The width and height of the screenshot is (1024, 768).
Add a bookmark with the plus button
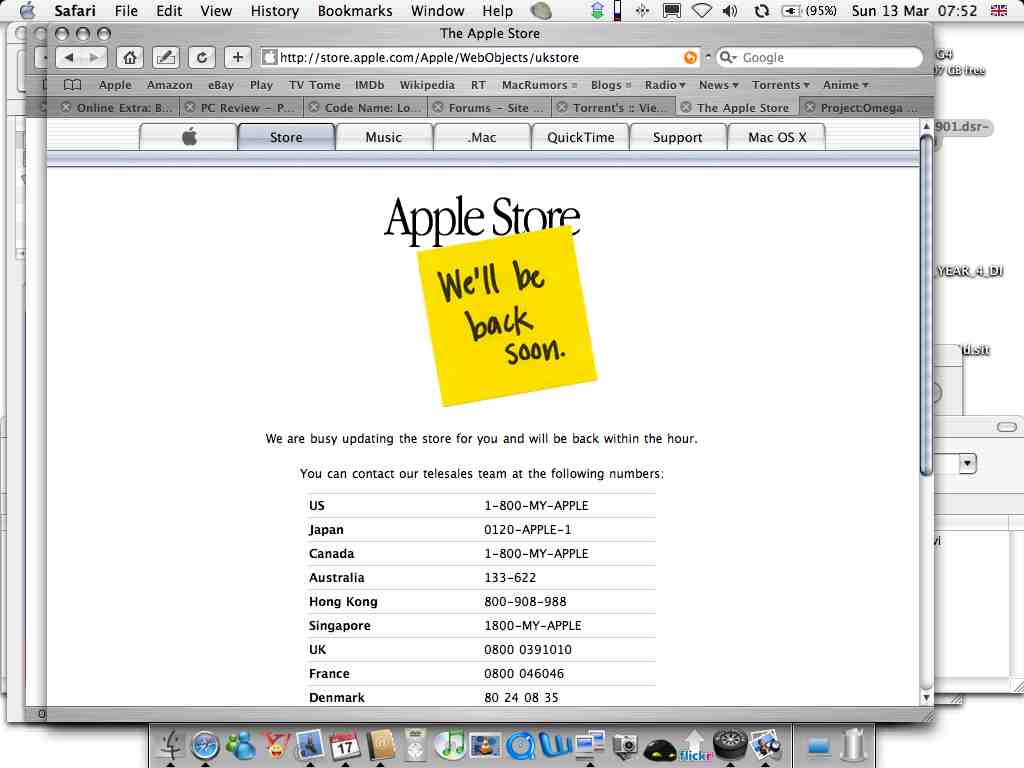coord(238,57)
